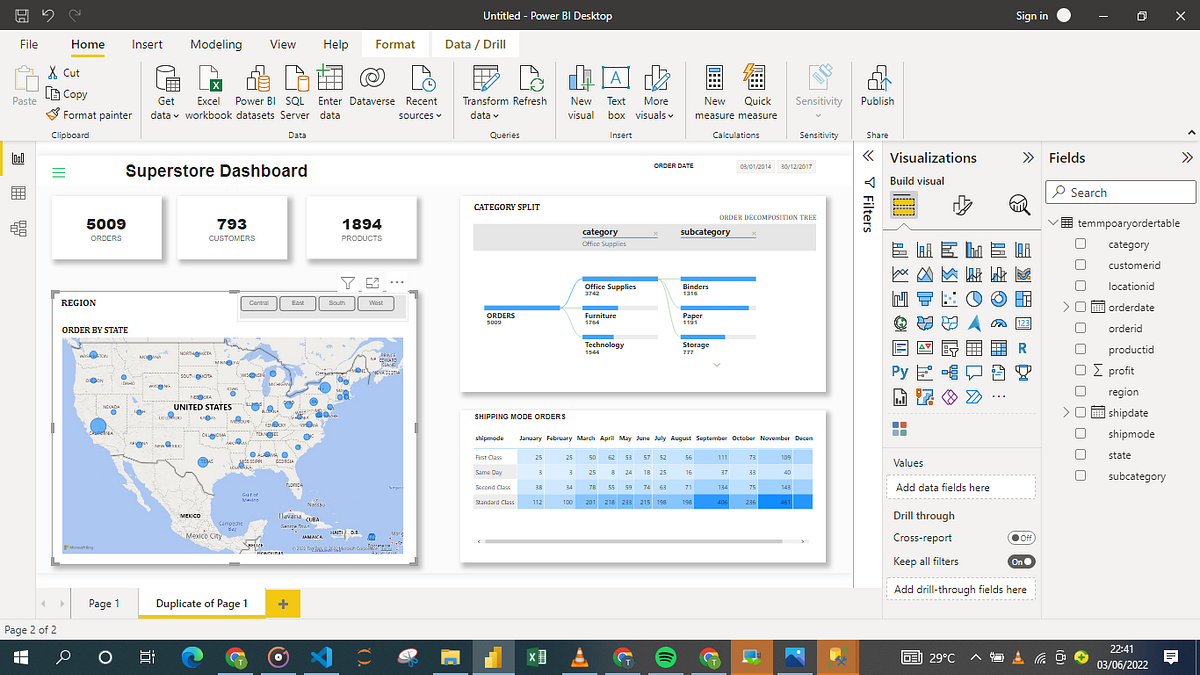Turn off Keep all filters toggle
This screenshot has height=675, width=1200.
coord(1021,561)
